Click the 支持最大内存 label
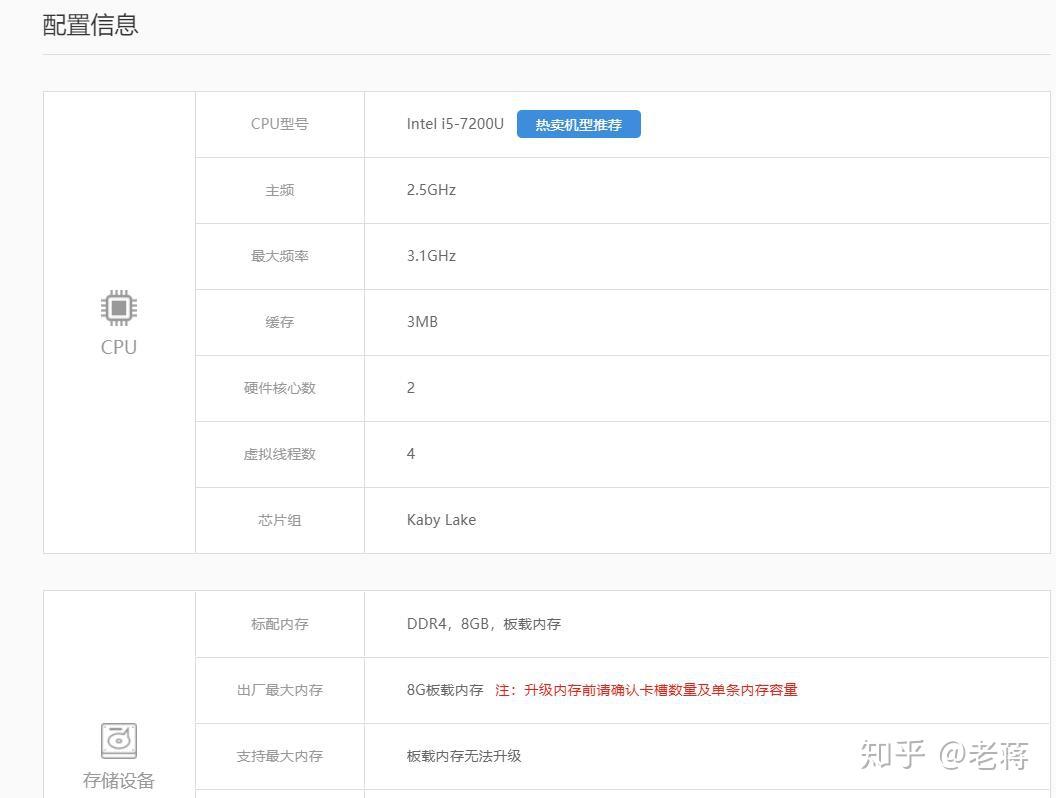Image resolution: width=1056 pixels, height=798 pixels. click(x=279, y=756)
